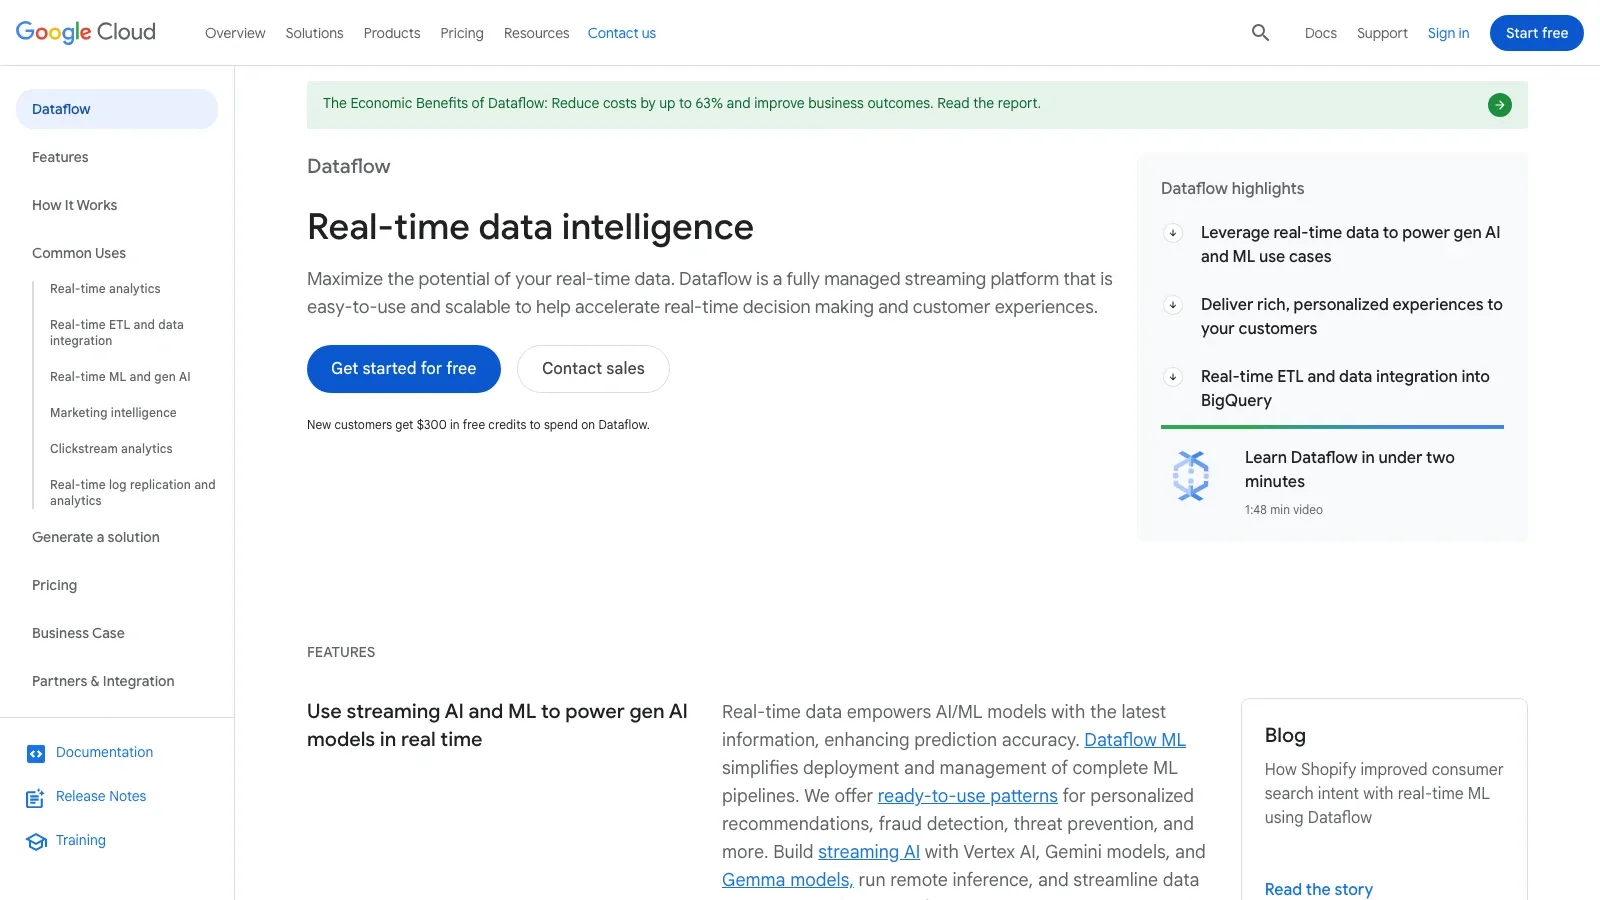This screenshot has height=900, width=1600.
Task: Select Common Uses in the sidebar
Action: point(79,253)
